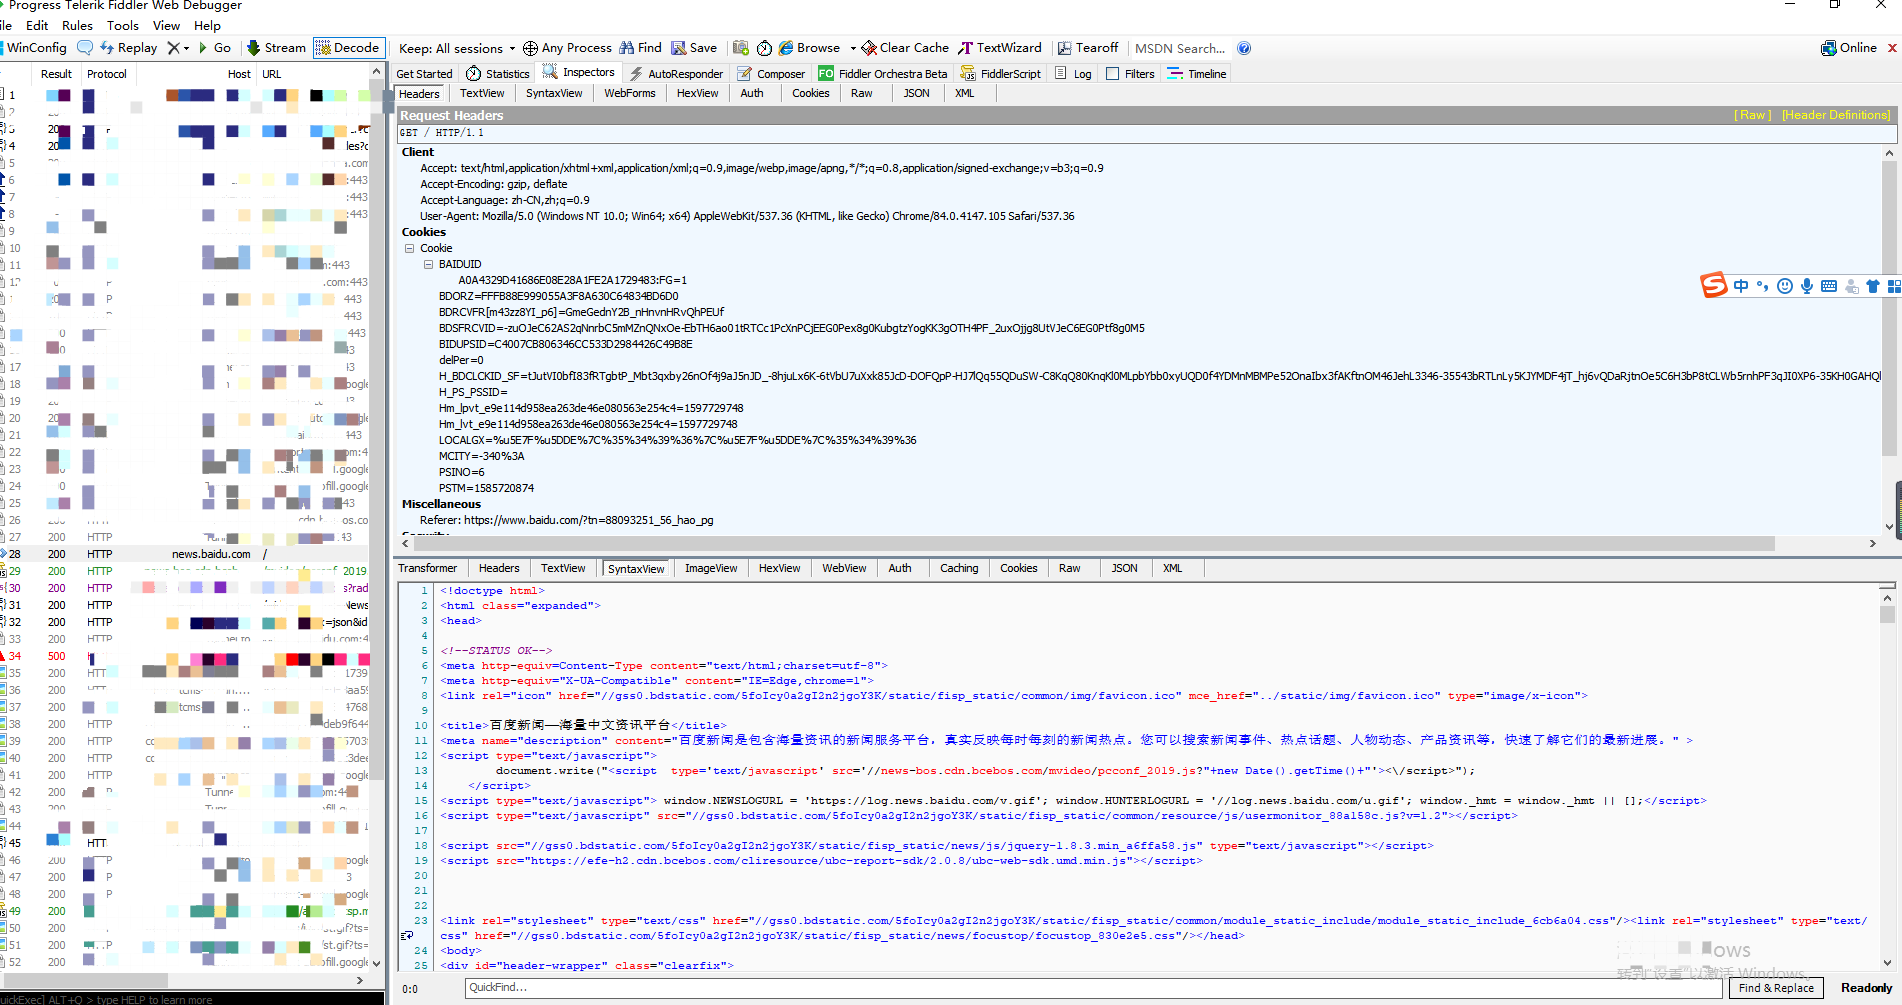Open the Rules menu
1902x1005 pixels.
pyautogui.click(x=77, y=26)
